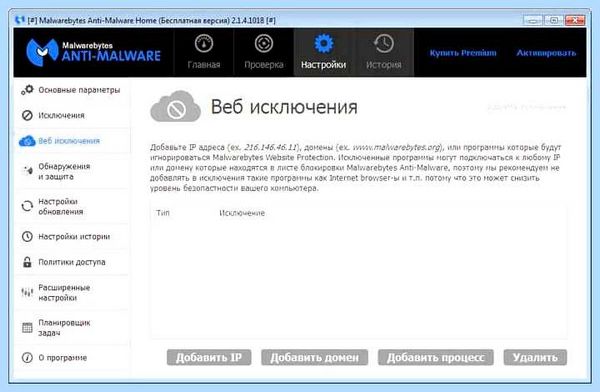
Task: Click the Добавить IP button
Action: (209, 357)
